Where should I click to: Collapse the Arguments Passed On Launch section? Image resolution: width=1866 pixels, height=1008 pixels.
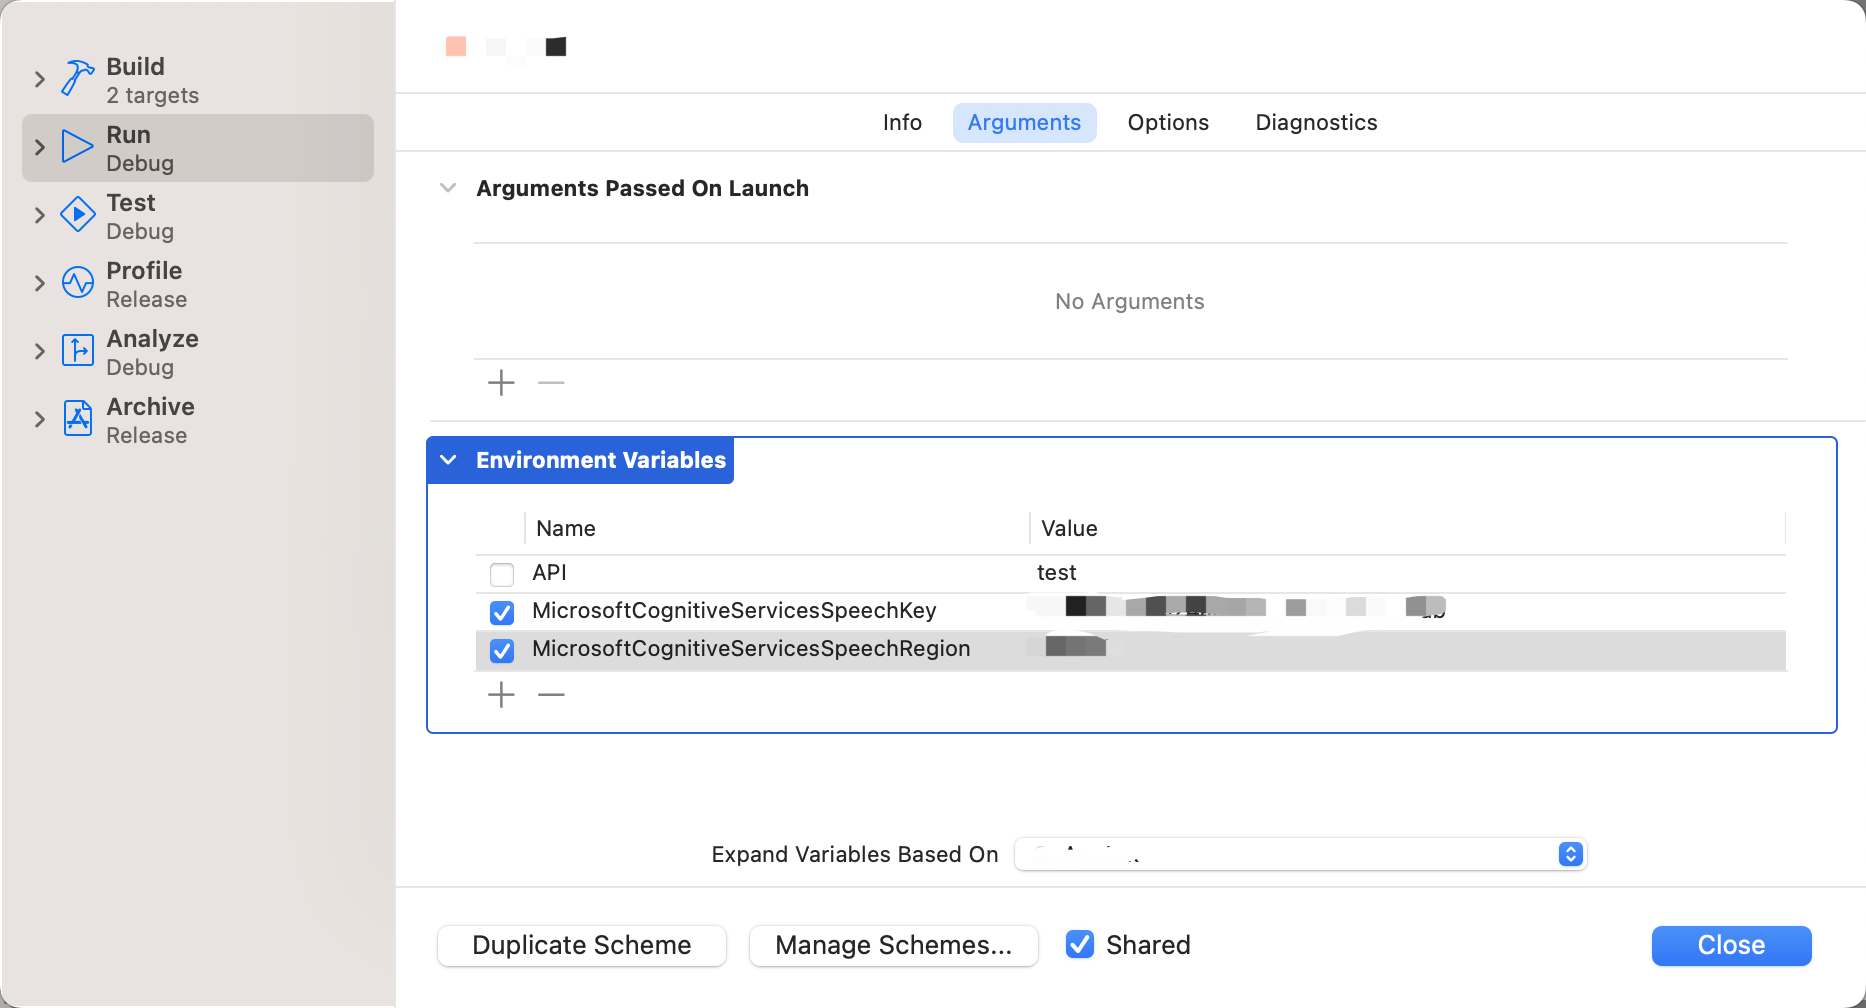(447, 188)
